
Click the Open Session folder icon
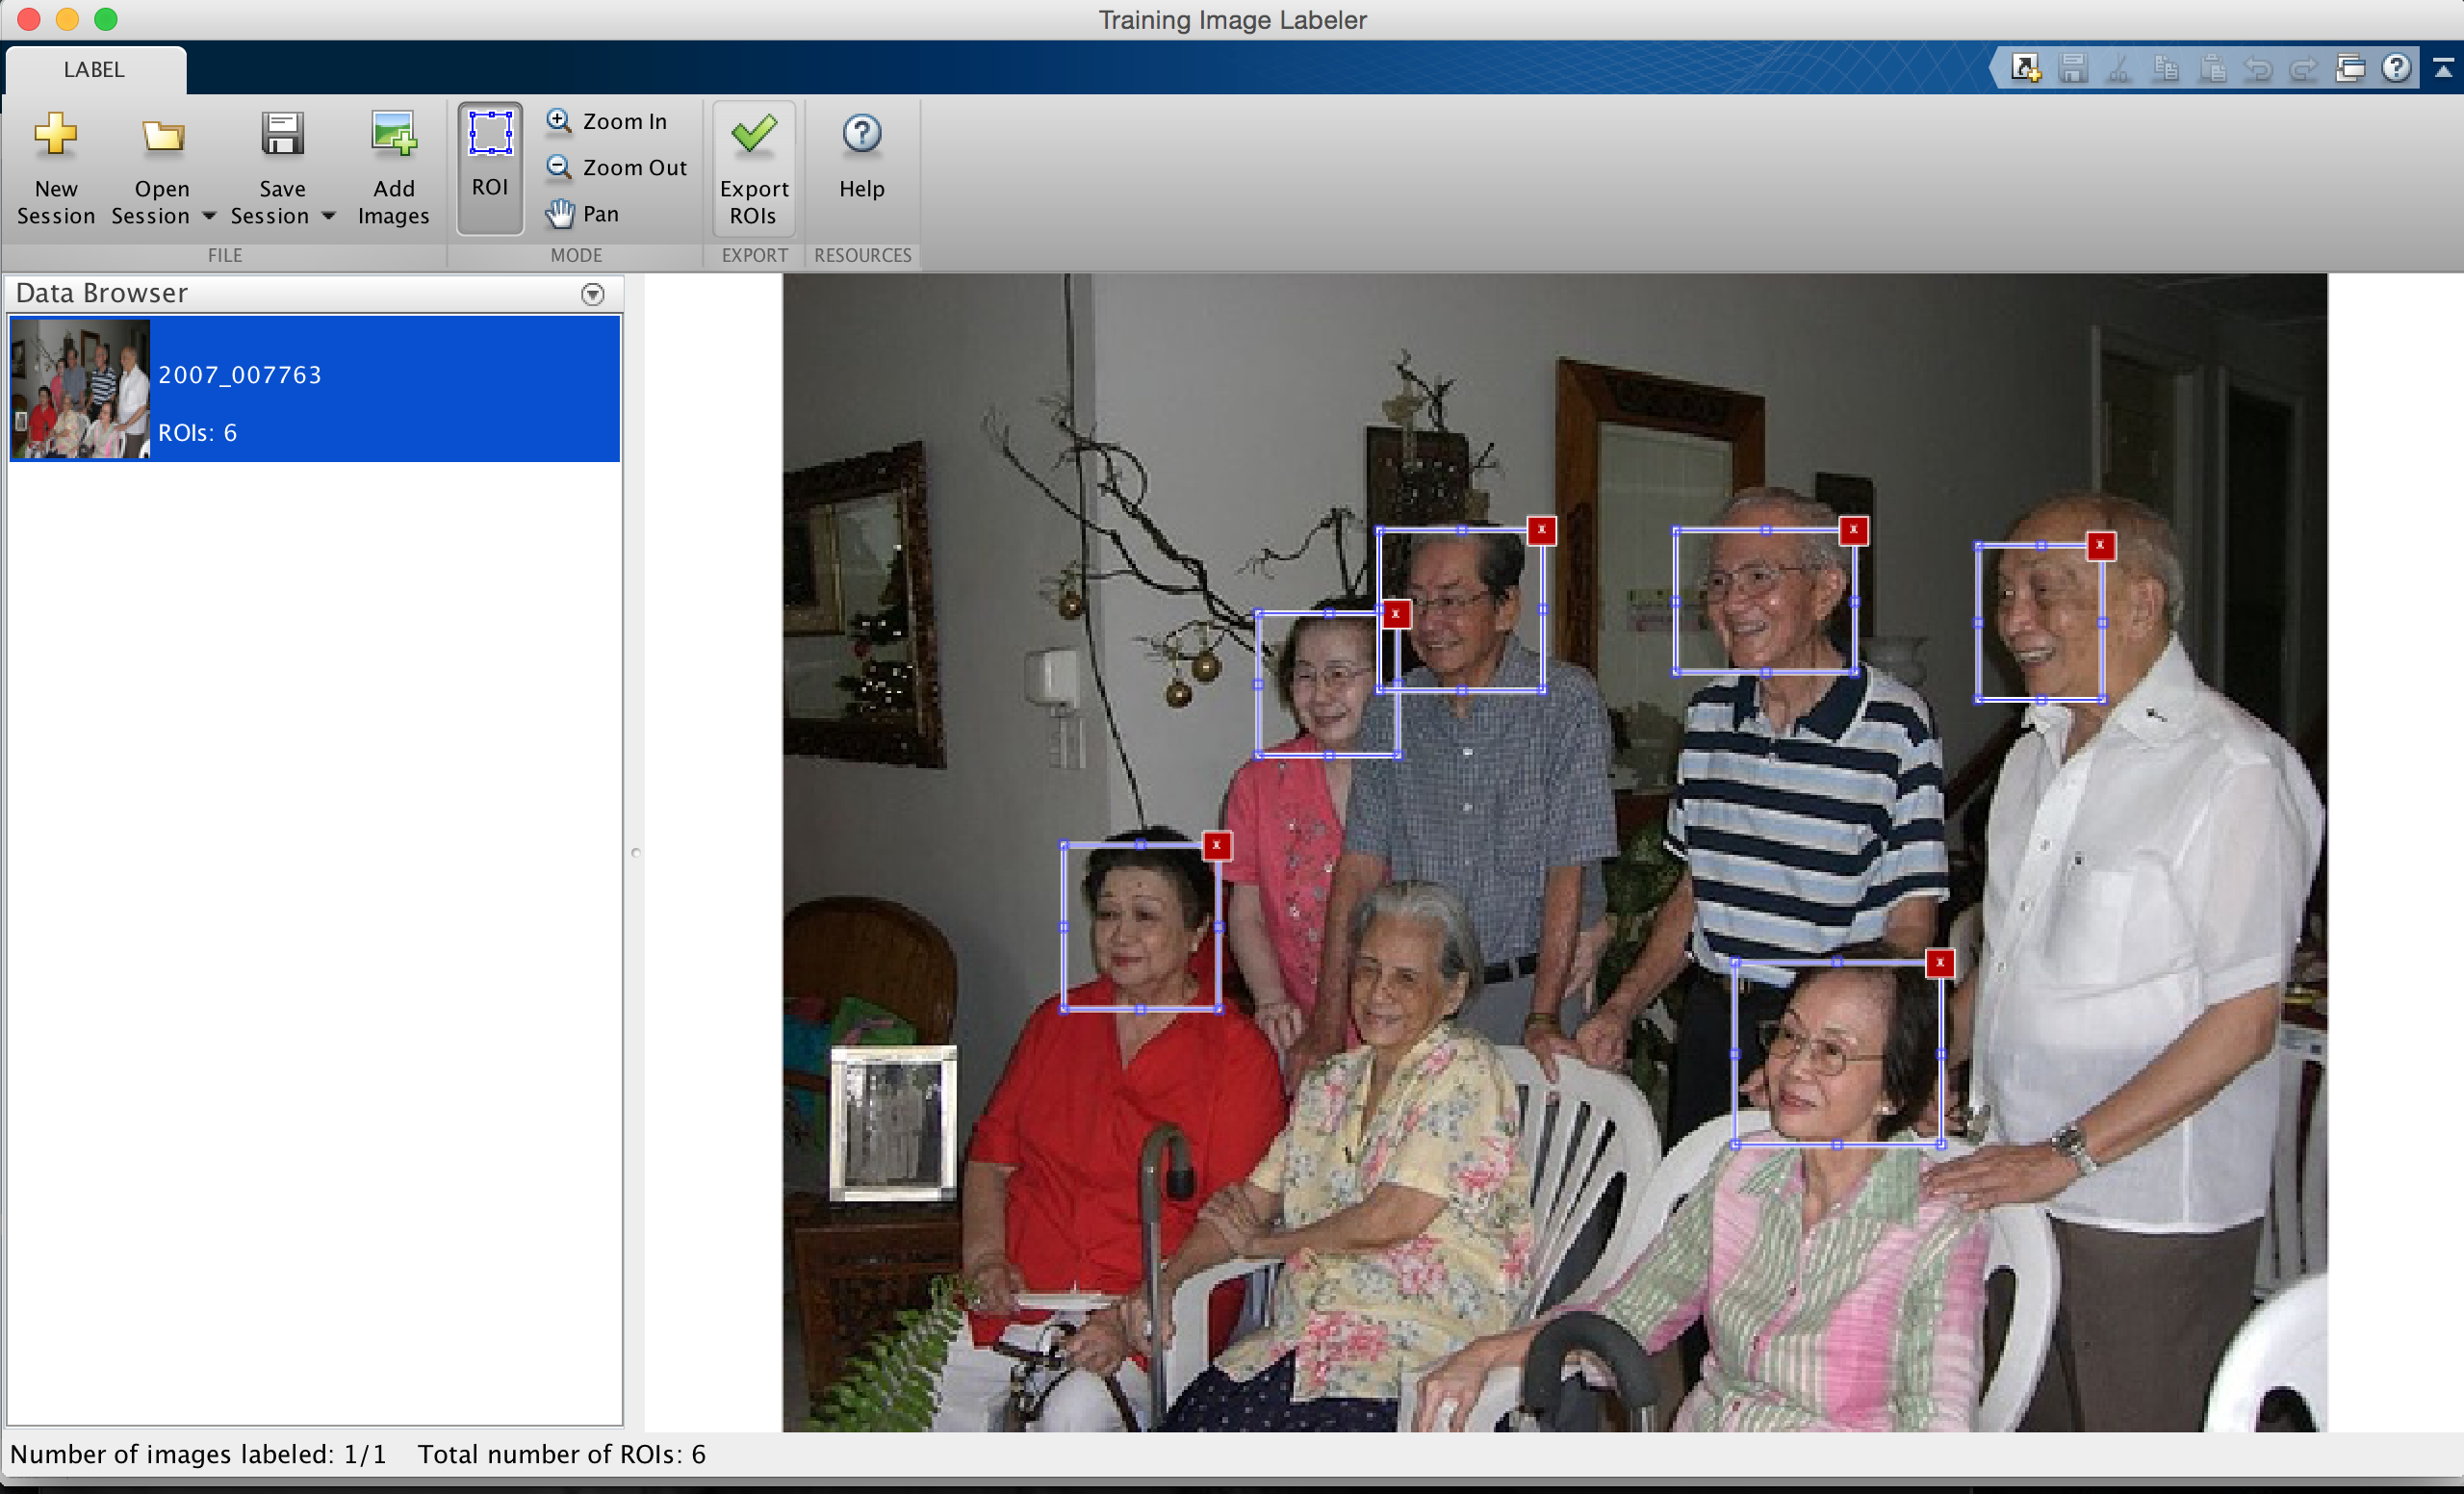162,135
